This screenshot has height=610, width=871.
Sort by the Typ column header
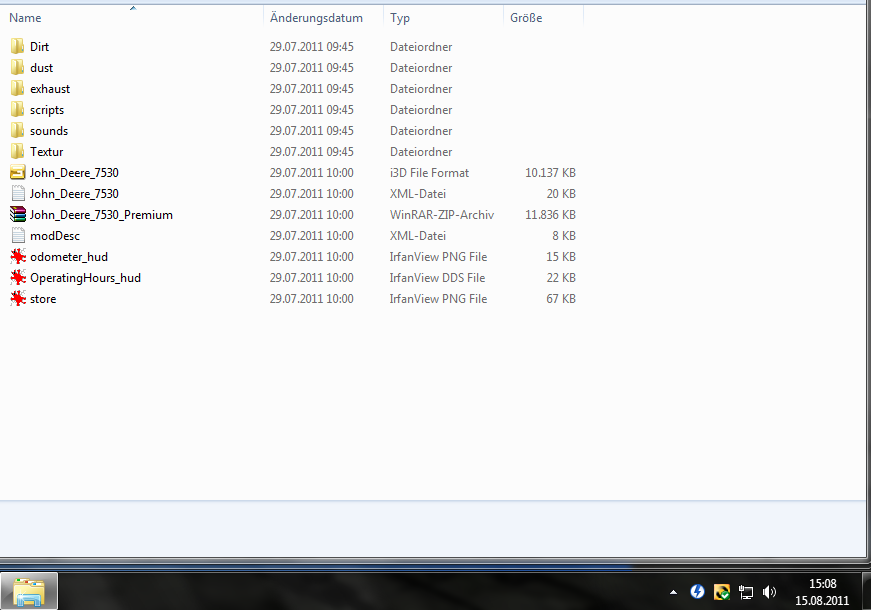point(443,18)
